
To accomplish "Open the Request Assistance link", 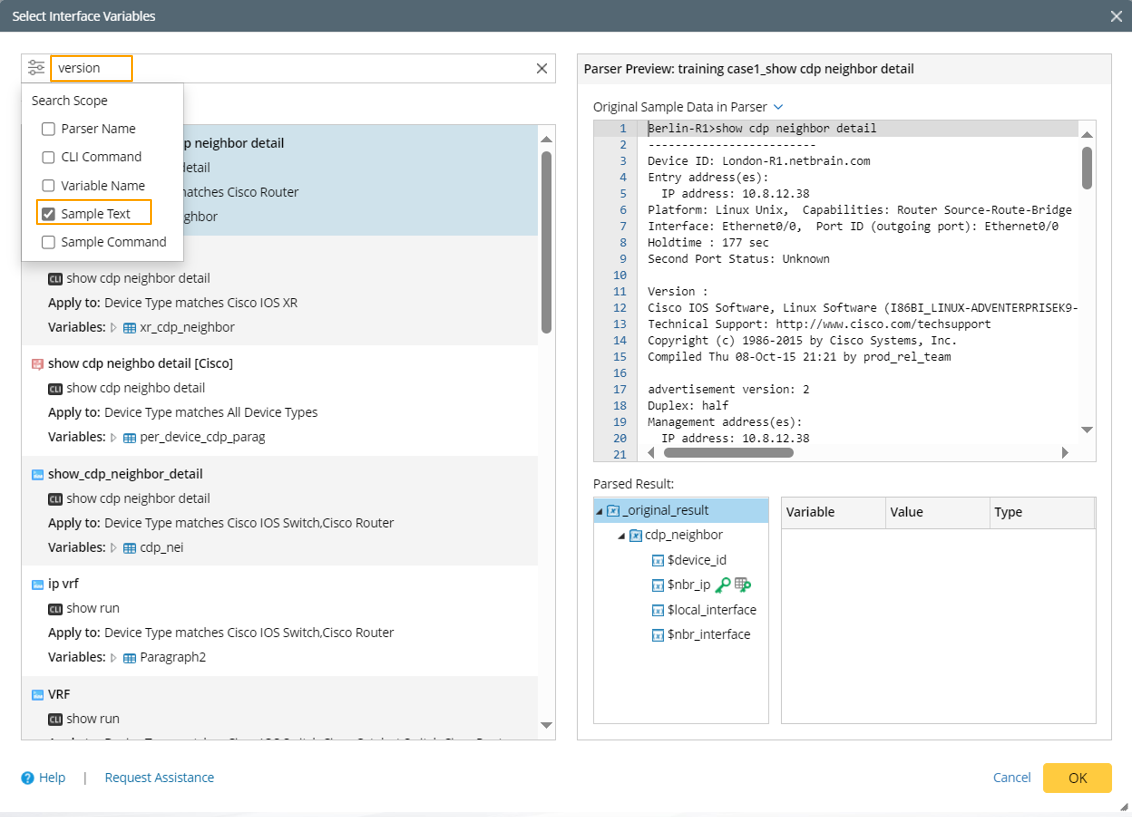I will coord(159,778).
